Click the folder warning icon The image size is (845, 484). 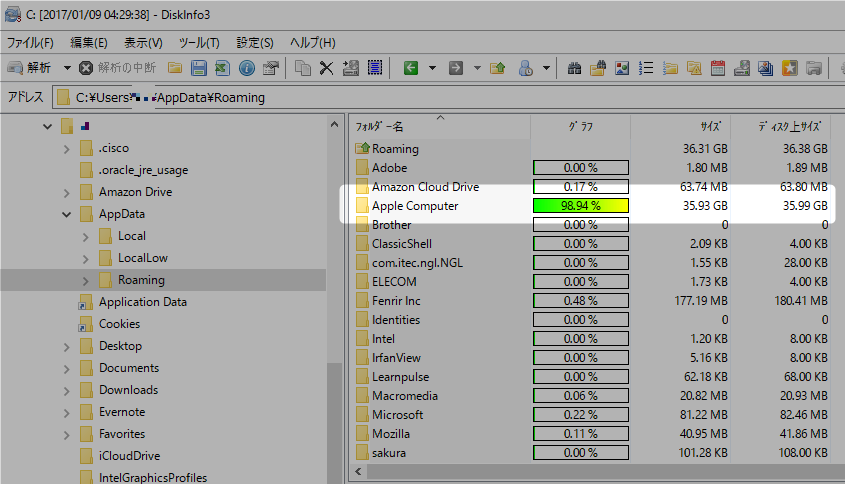[x=694, y=68]
